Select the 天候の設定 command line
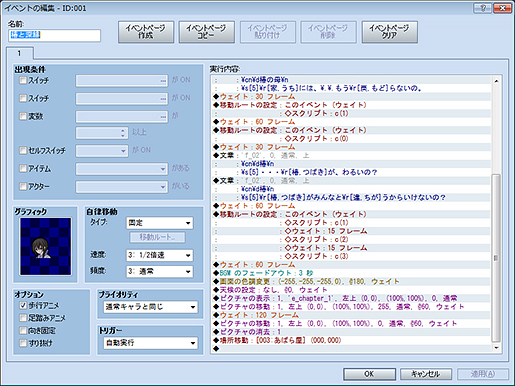This screenshot has height=386, width=515. pos(352,290)
